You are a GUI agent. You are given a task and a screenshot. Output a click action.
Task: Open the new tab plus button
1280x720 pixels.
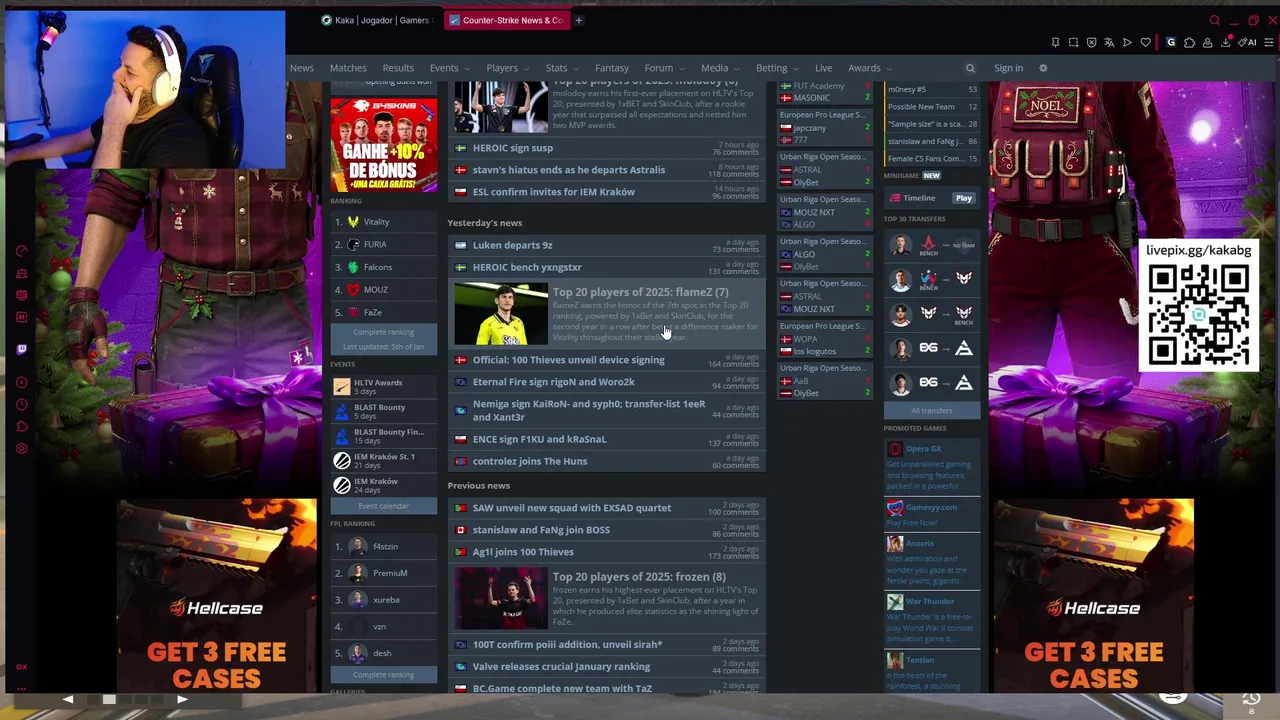[578, 20]
